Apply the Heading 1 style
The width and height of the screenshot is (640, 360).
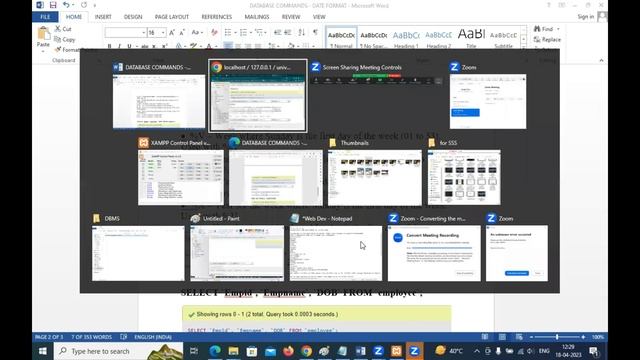coord(406,38)
